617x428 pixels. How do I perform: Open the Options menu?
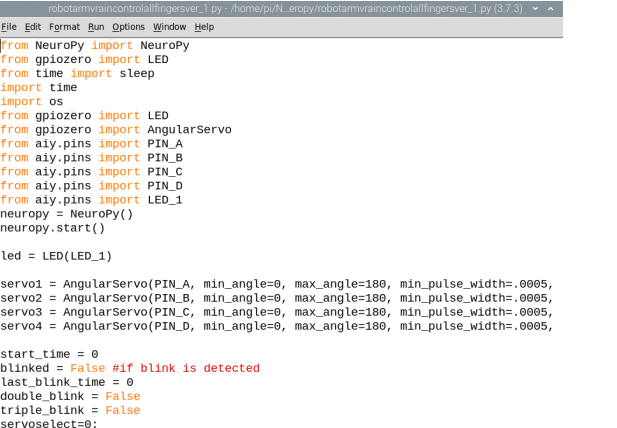[x=128, y=27]
